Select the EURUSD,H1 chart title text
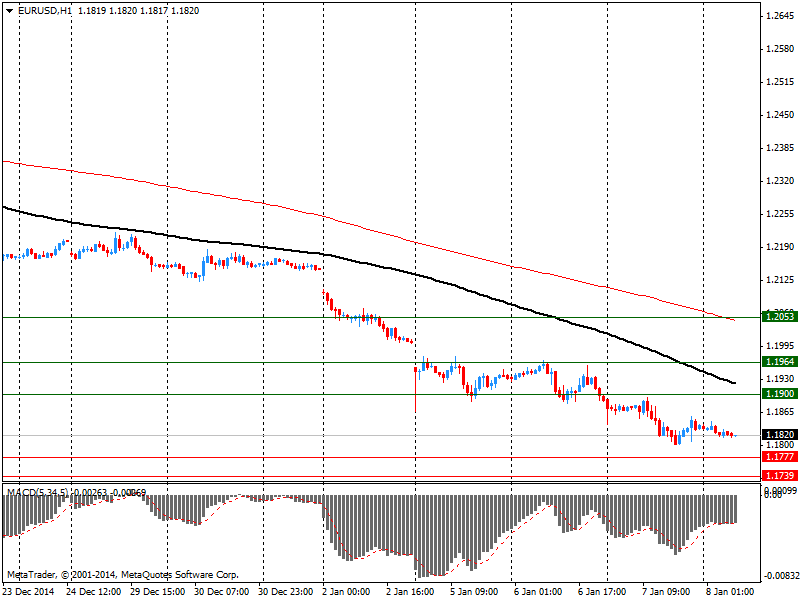 (x=45, y=11)
